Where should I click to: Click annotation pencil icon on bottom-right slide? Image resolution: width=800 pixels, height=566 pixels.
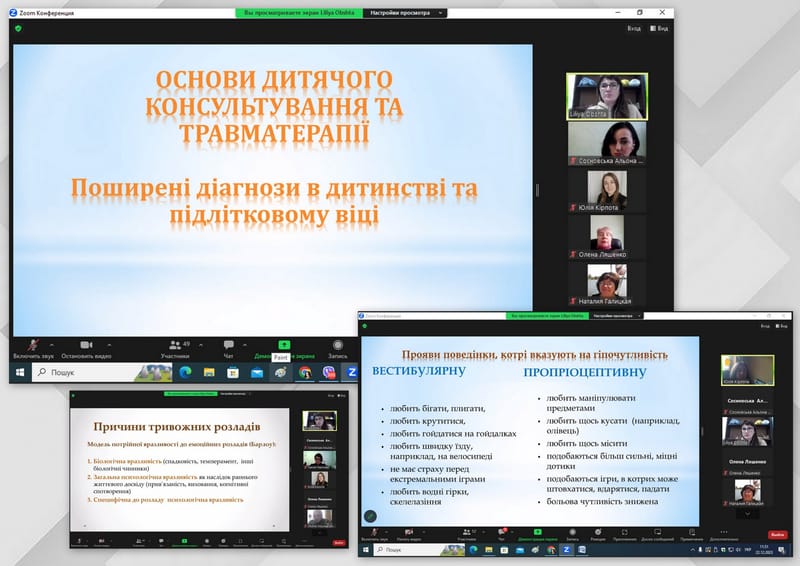coord(370,516)
